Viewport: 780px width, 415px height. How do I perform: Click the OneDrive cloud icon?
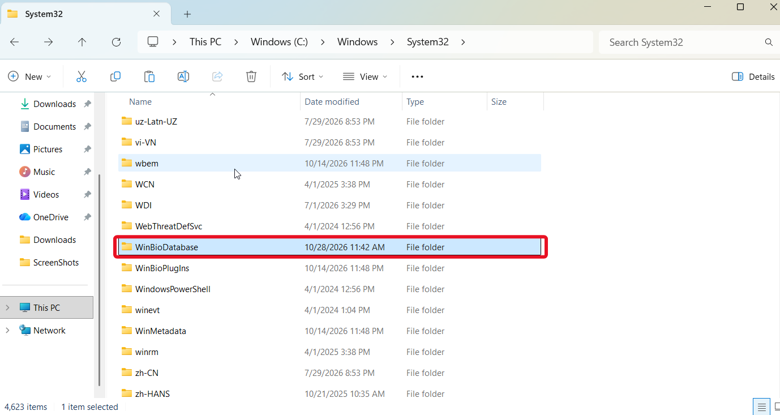click(24, 217)
